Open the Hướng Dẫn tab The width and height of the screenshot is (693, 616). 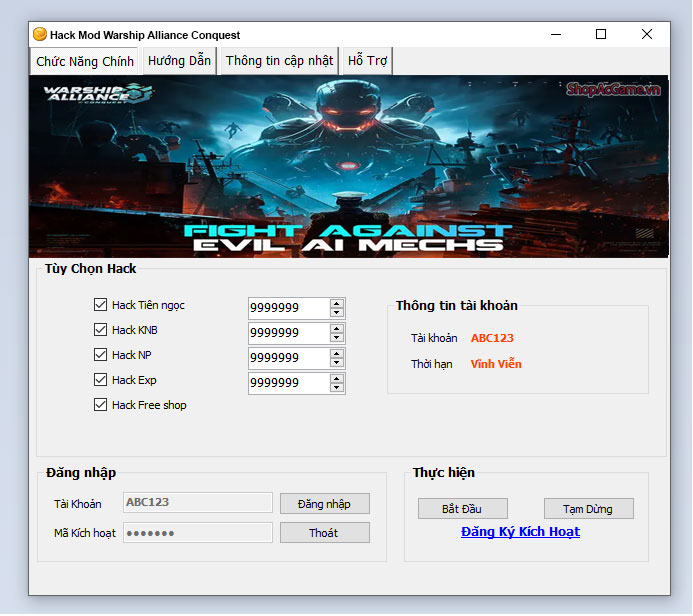179,61
